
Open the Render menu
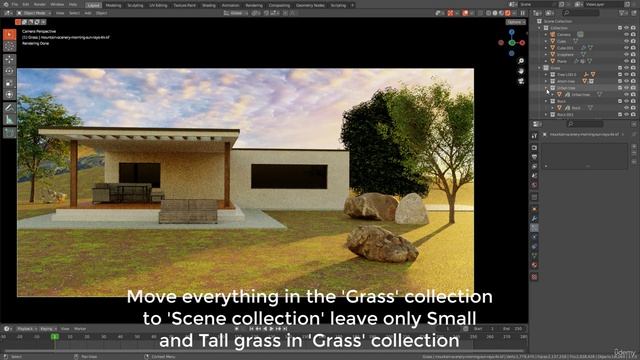[40, 4]
